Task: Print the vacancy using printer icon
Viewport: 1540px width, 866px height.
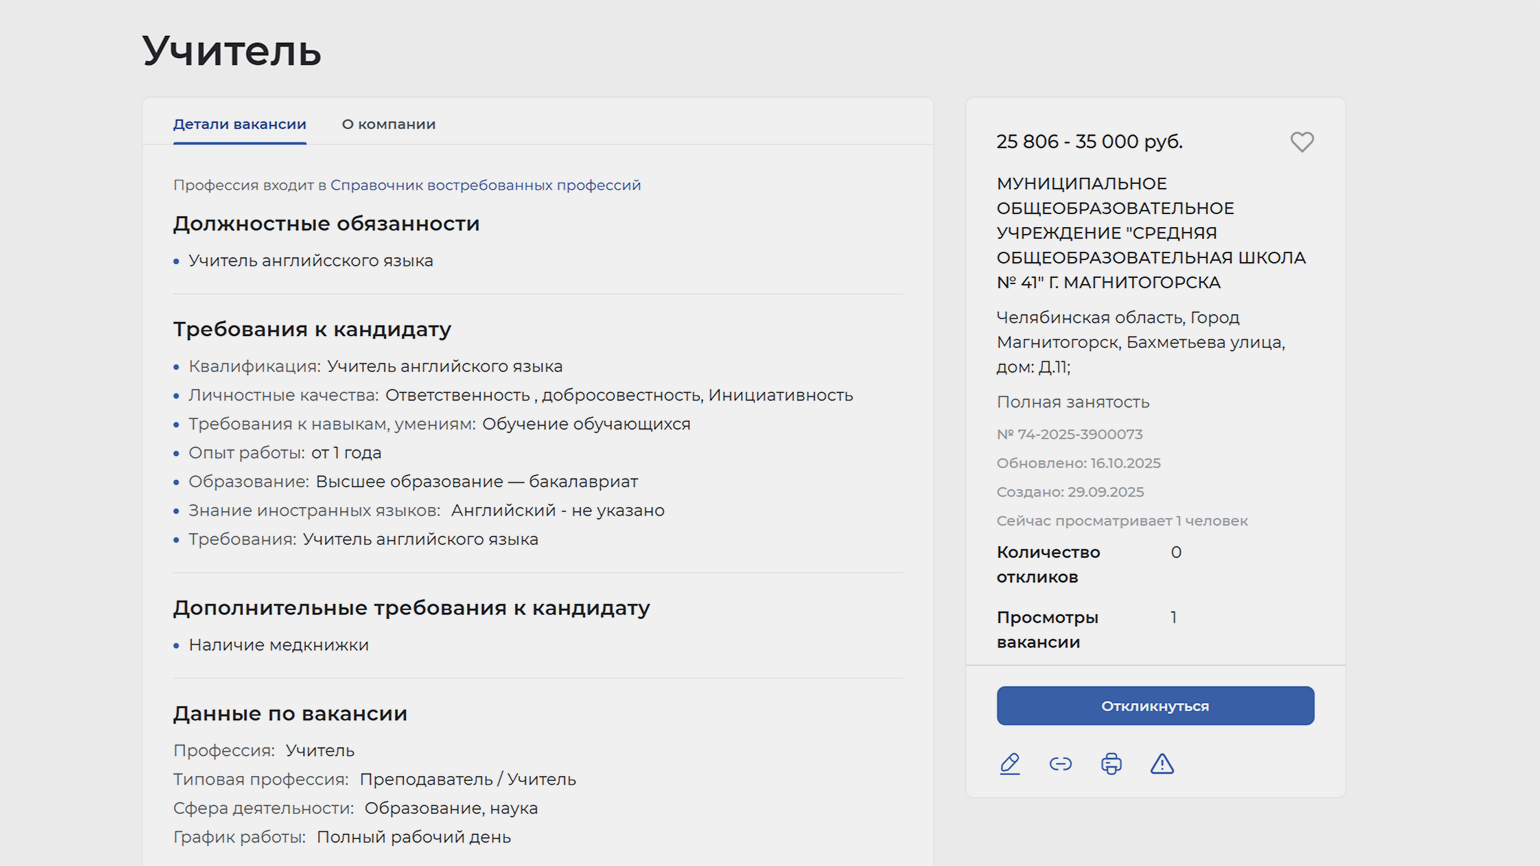Action: [1111, 764]
